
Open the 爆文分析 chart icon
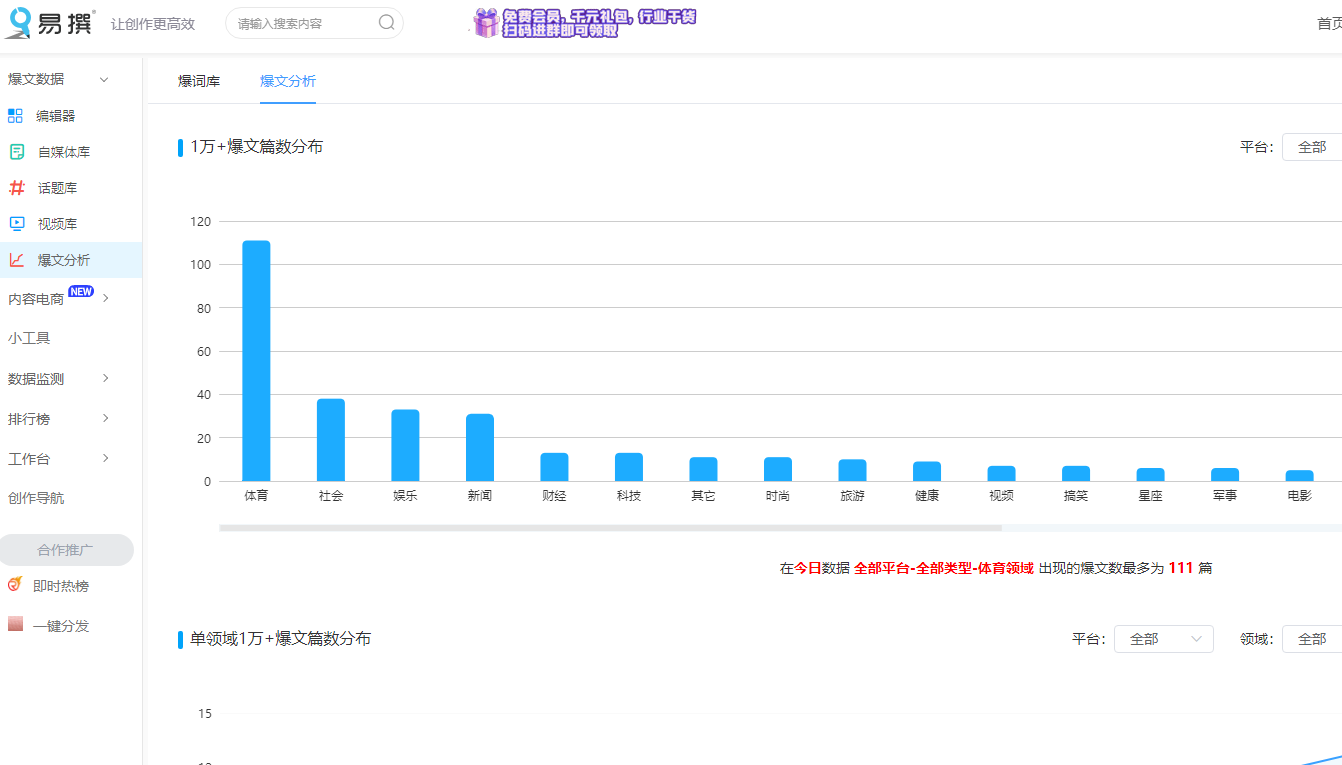pos(16,260)
